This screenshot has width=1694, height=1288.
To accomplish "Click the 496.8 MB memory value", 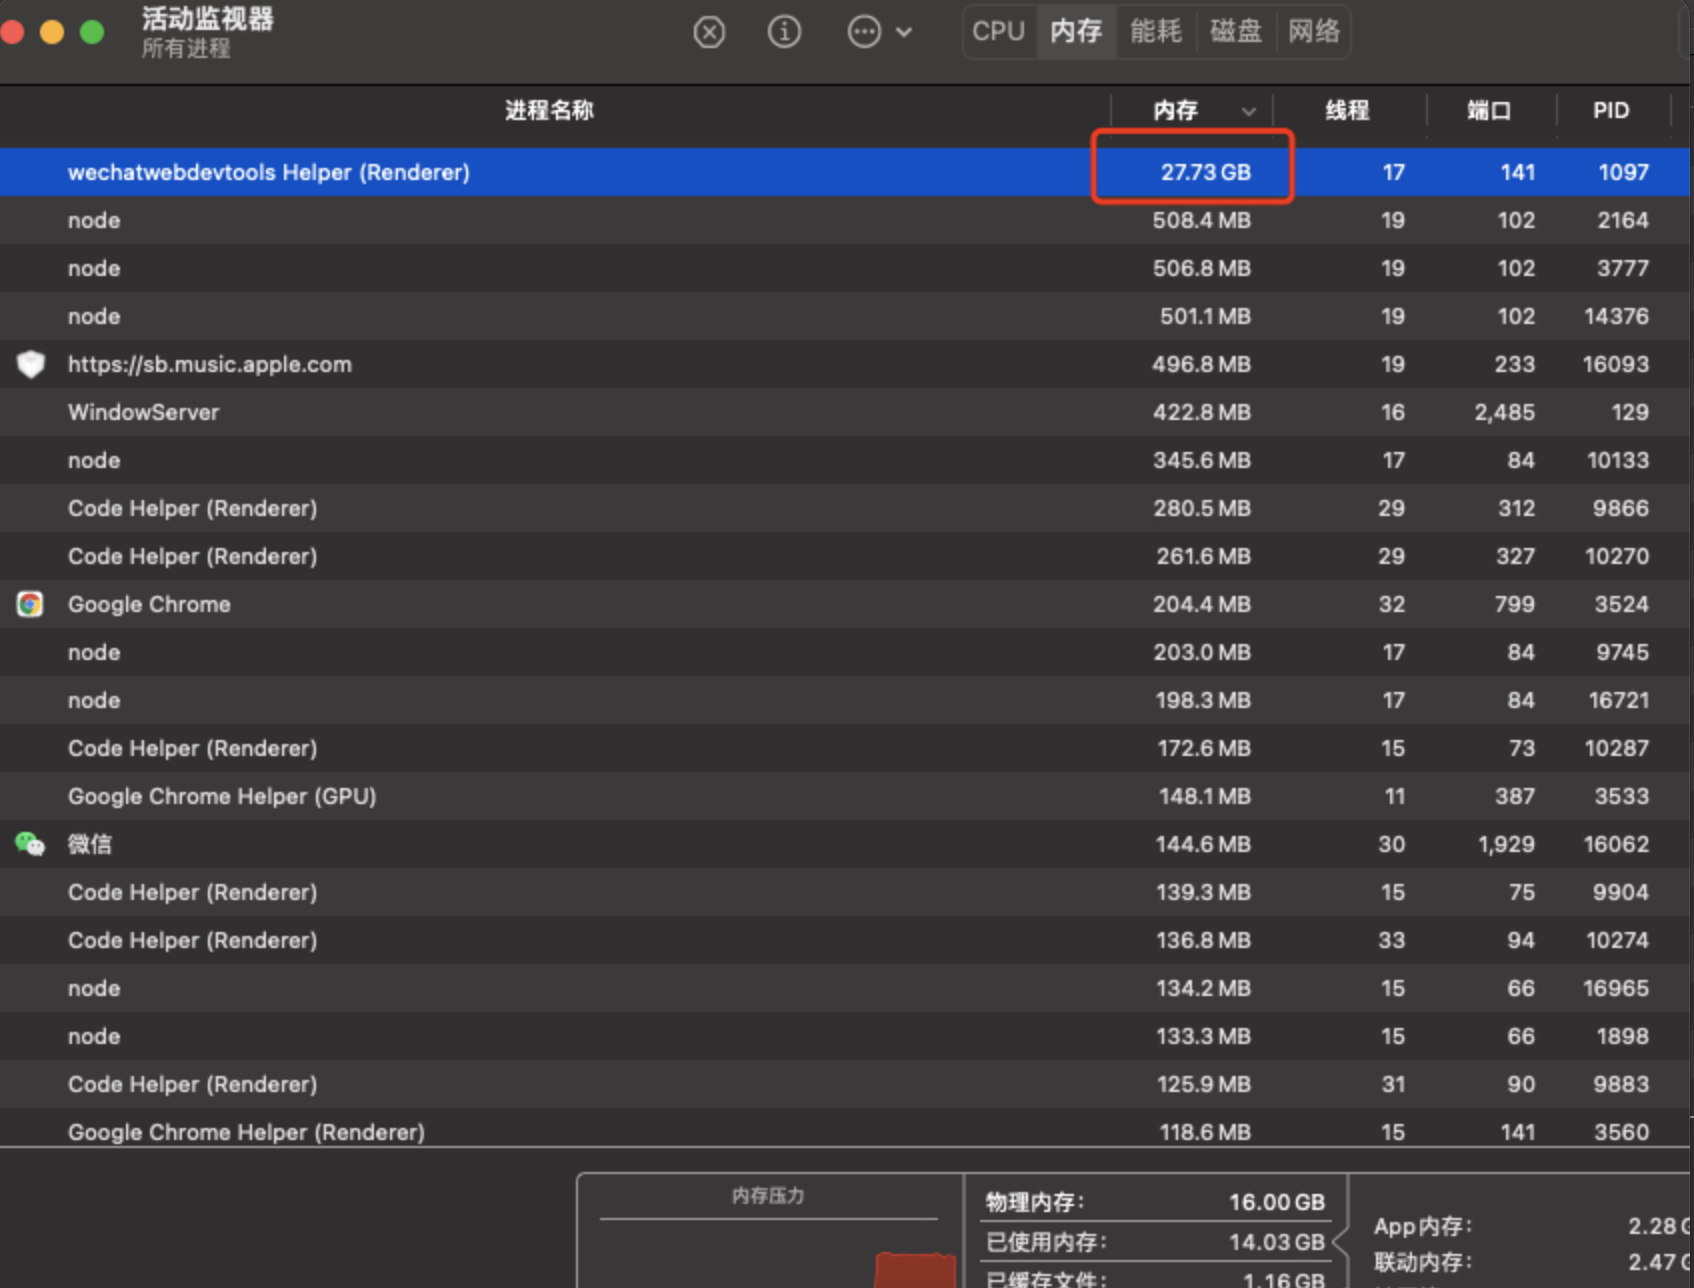I will point(1201,364).
